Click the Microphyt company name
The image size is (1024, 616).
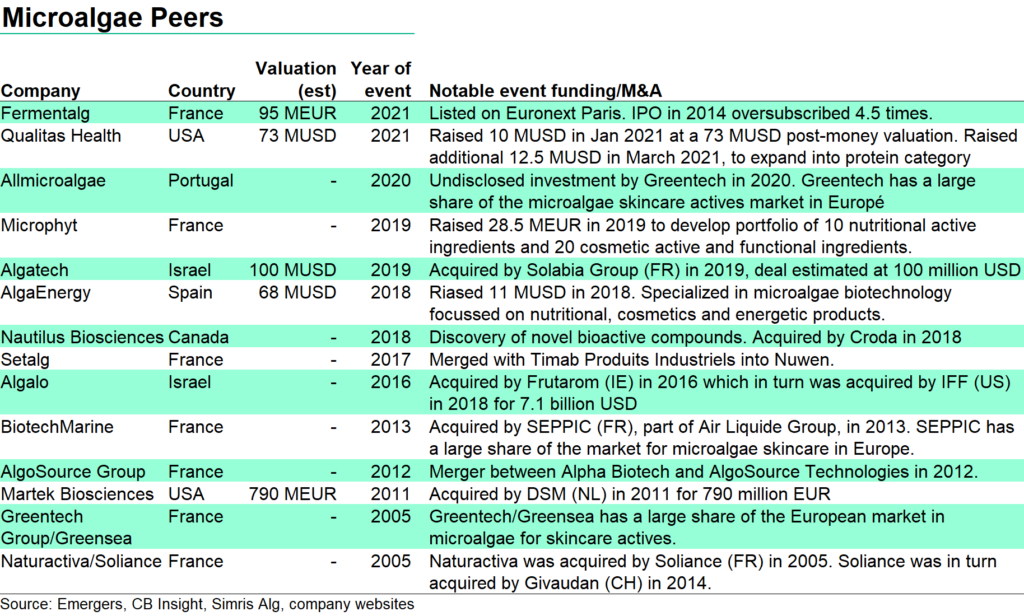(x=39, y=225)
